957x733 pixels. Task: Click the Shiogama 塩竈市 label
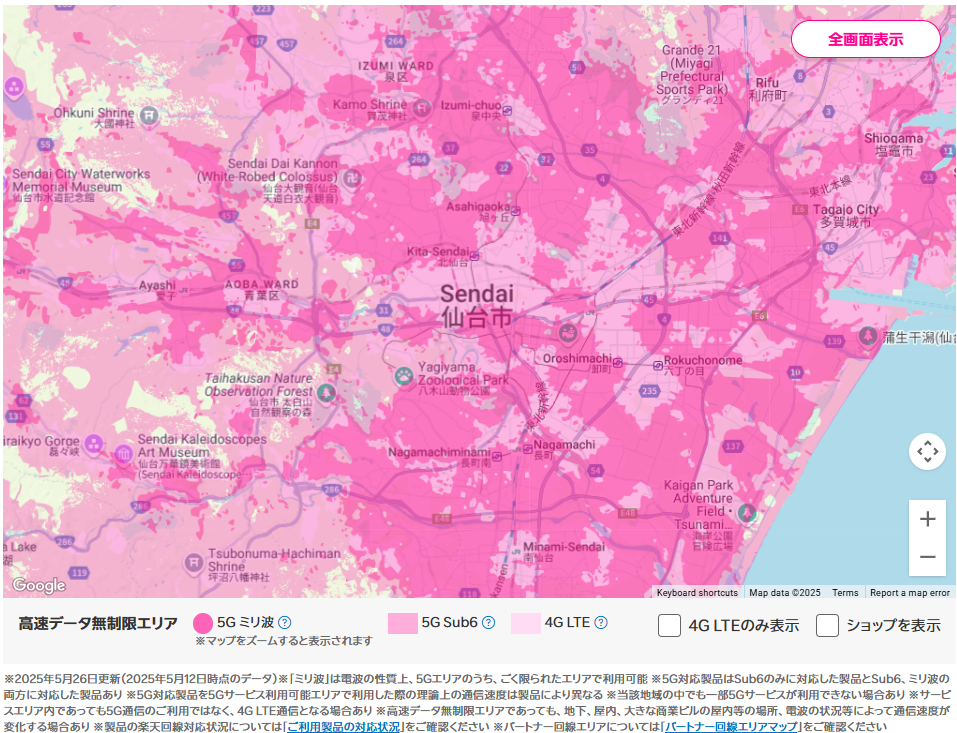pyautogui.click(x=894, y=144)
